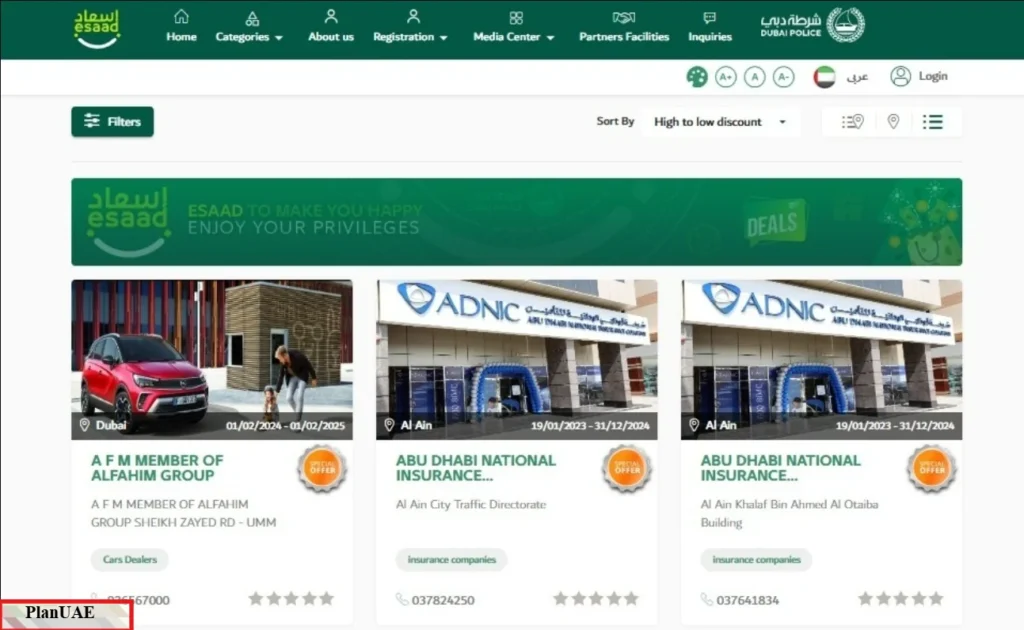Increase font size with A+ button
Screen dimensions: 1024x630
pyautogui.click(x=726, y=77)
